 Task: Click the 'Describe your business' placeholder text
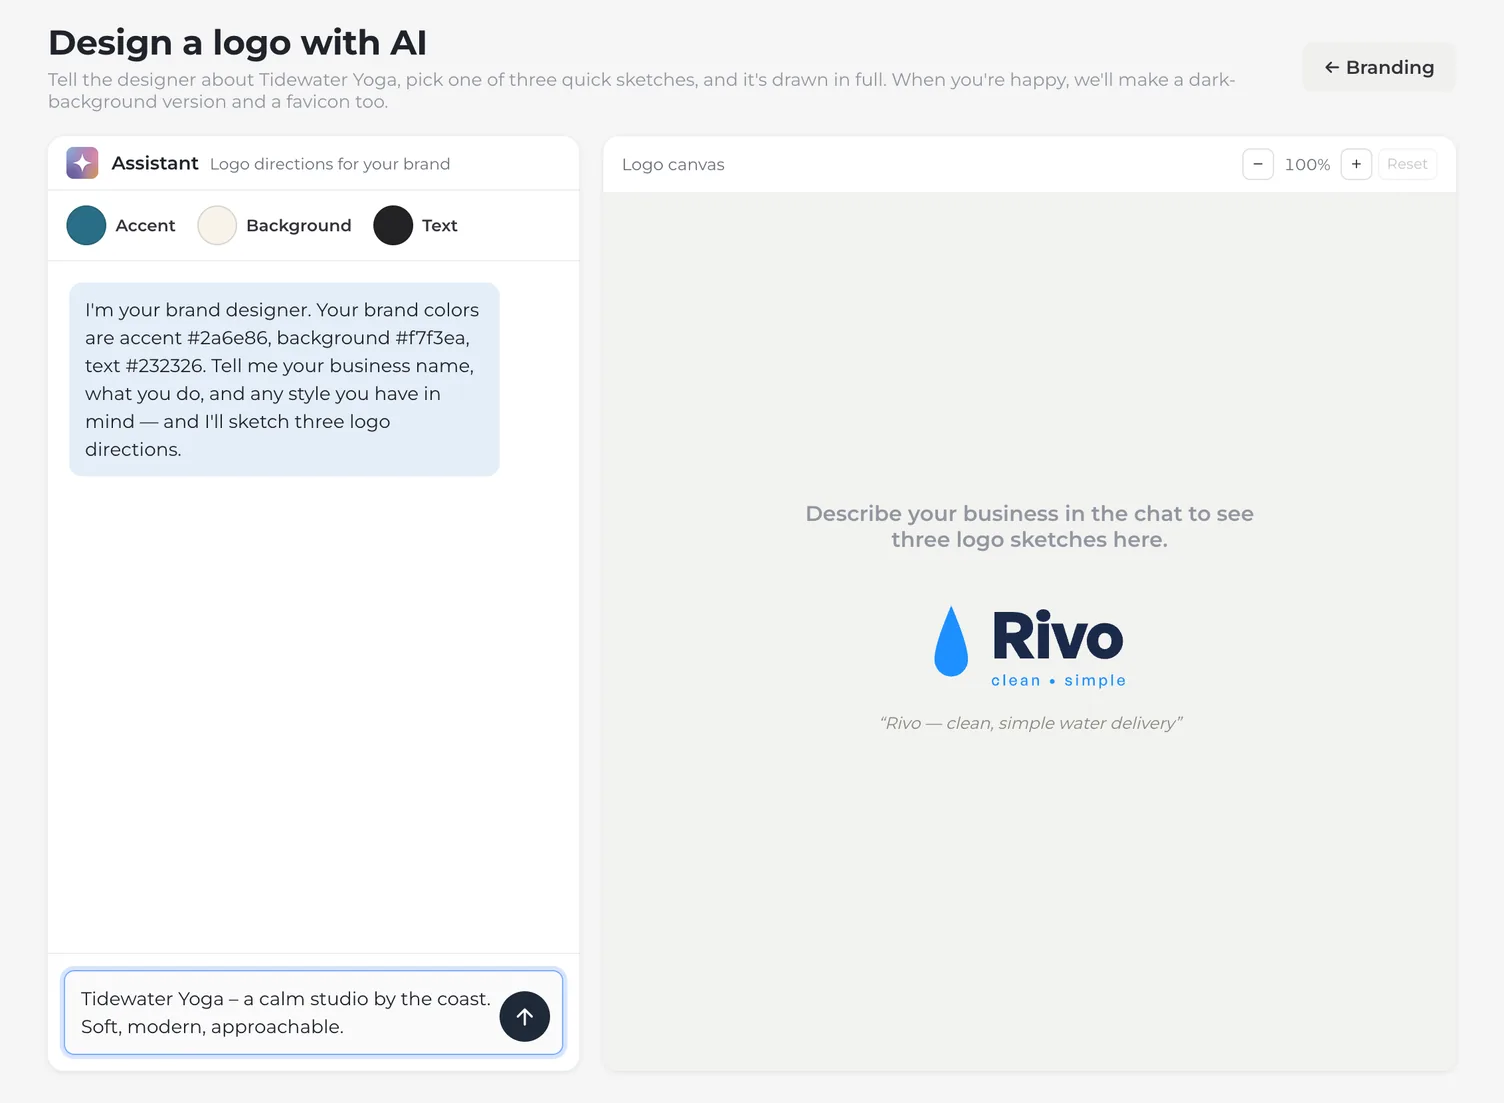tap(1029, 526)
